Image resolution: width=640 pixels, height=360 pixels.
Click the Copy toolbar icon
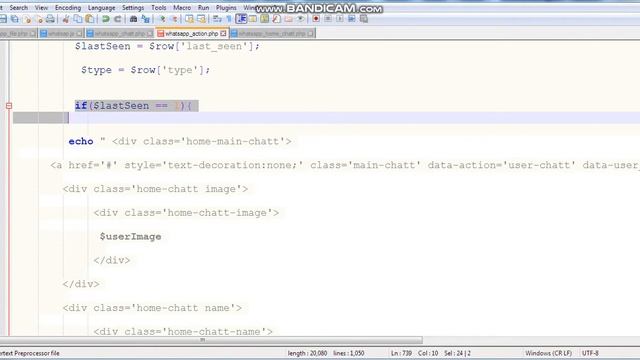(x=78, y=19)
